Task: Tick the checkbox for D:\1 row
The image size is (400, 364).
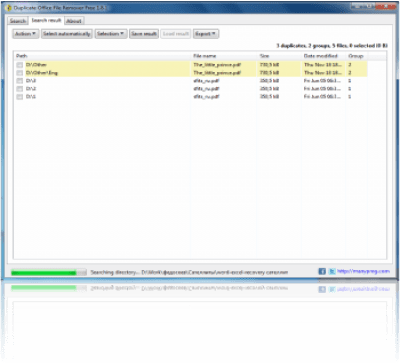Action: [x=20, y=97]
